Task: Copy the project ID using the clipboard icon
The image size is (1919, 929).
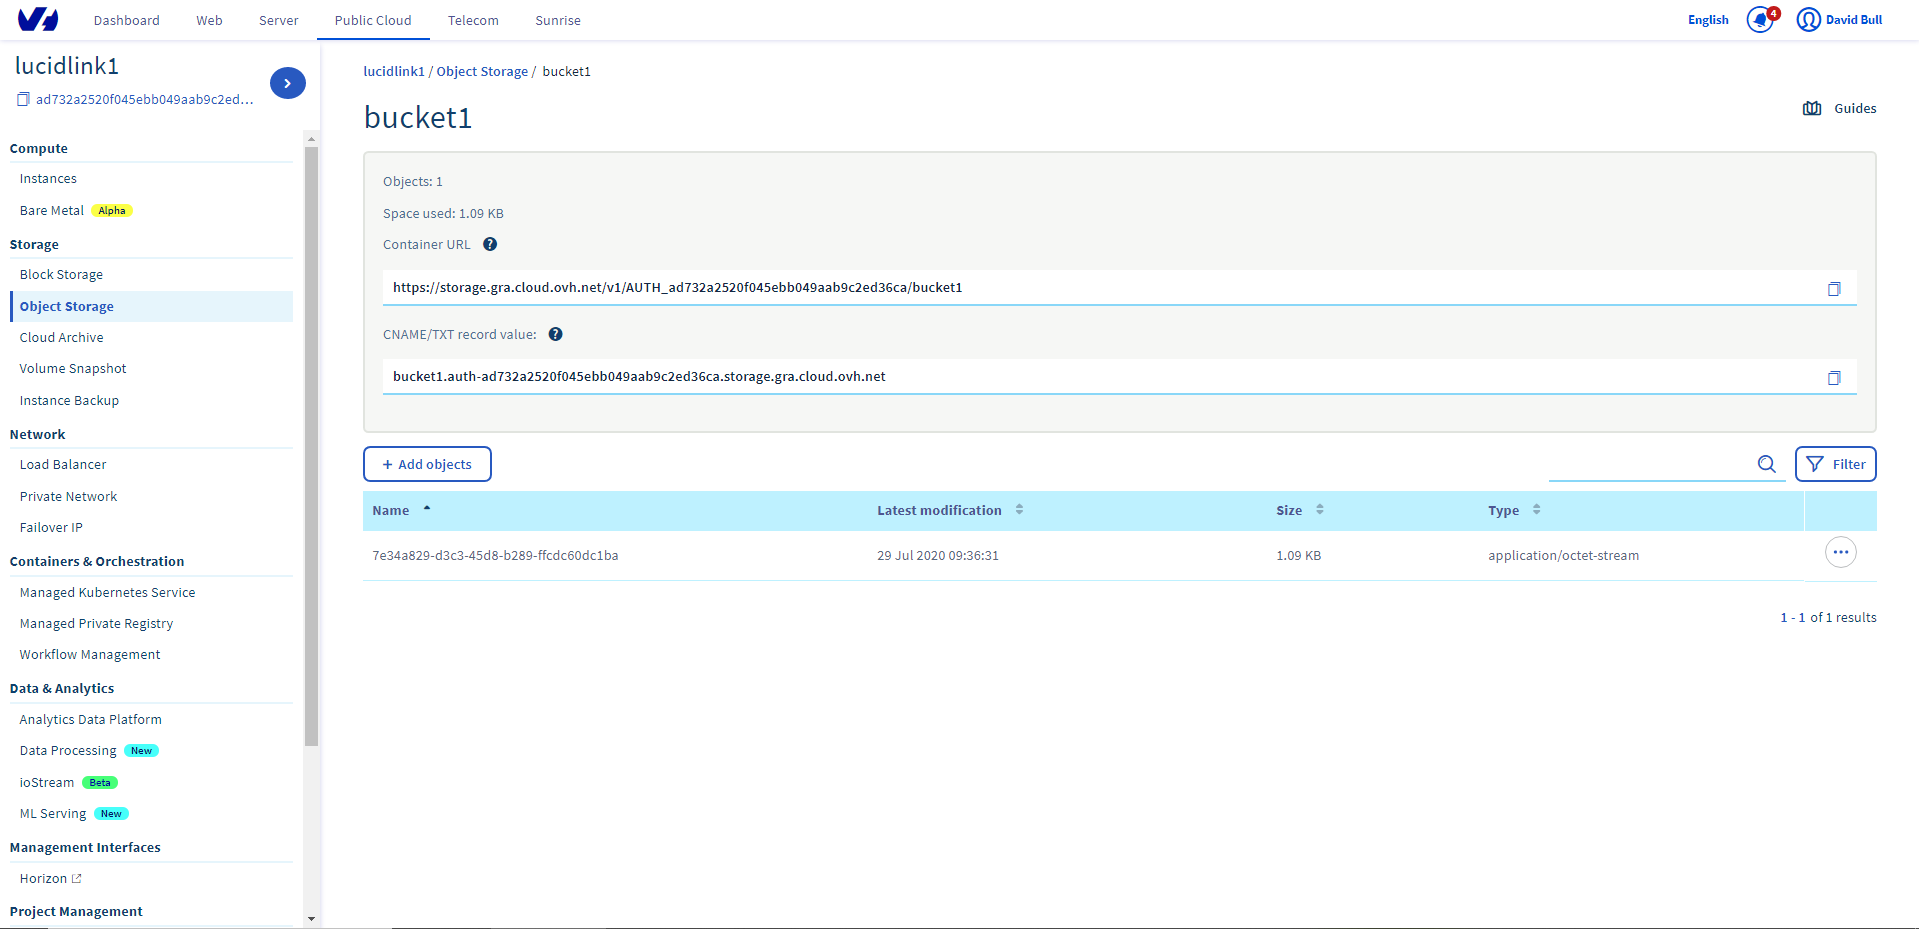Action: (23, 99)
